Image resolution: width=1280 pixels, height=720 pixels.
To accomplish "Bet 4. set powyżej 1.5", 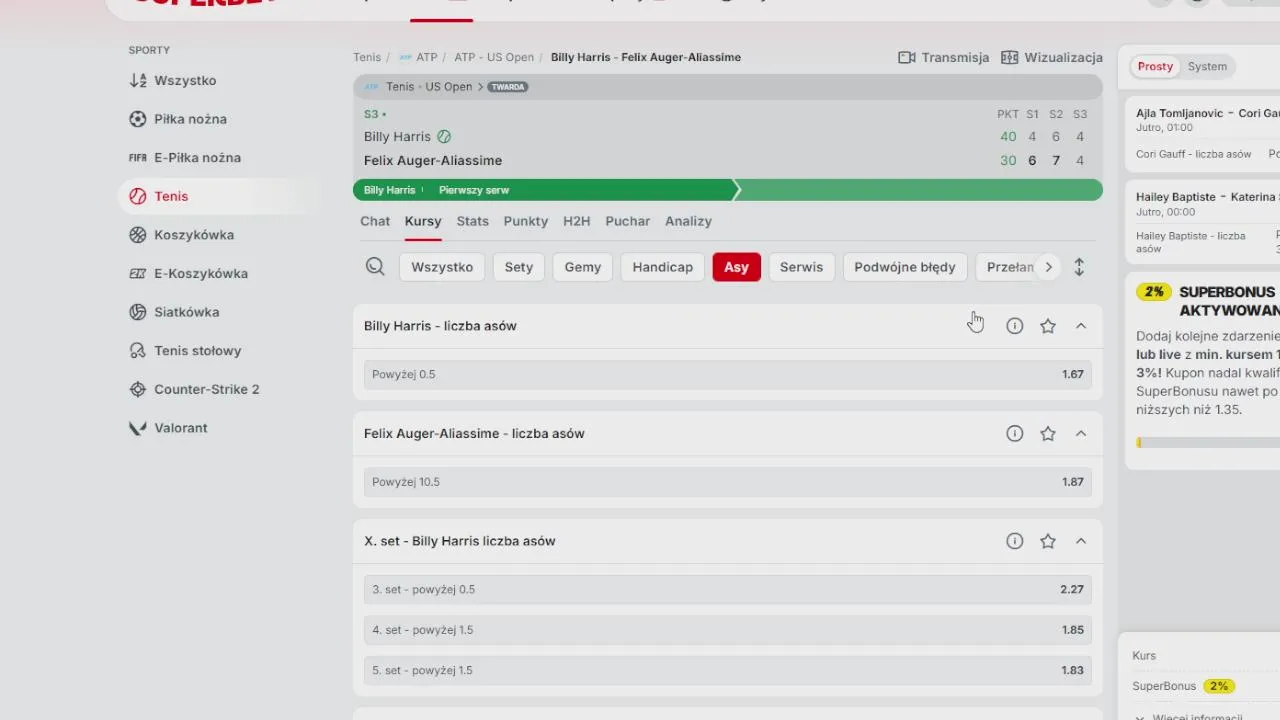I will coord(728,630).
